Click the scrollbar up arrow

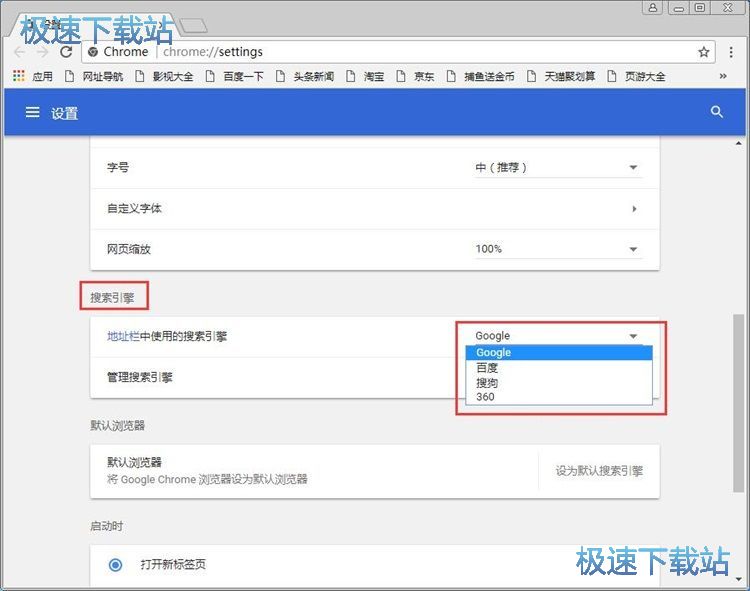tap(739, 143)
